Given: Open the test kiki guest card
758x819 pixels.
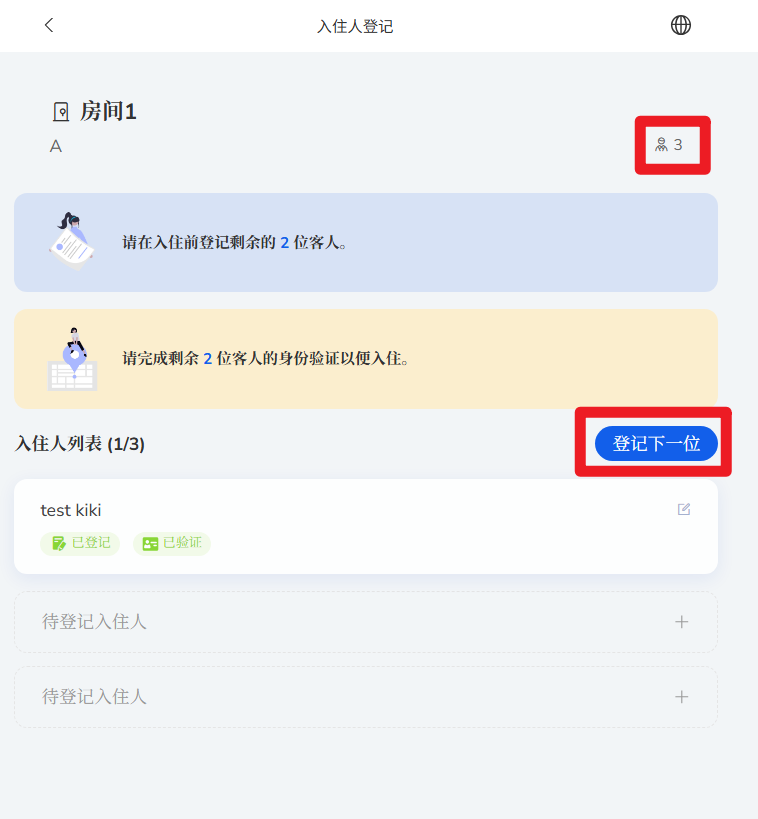Looking at the screenshot, I should pyautogui.click(x=366, y=526).
